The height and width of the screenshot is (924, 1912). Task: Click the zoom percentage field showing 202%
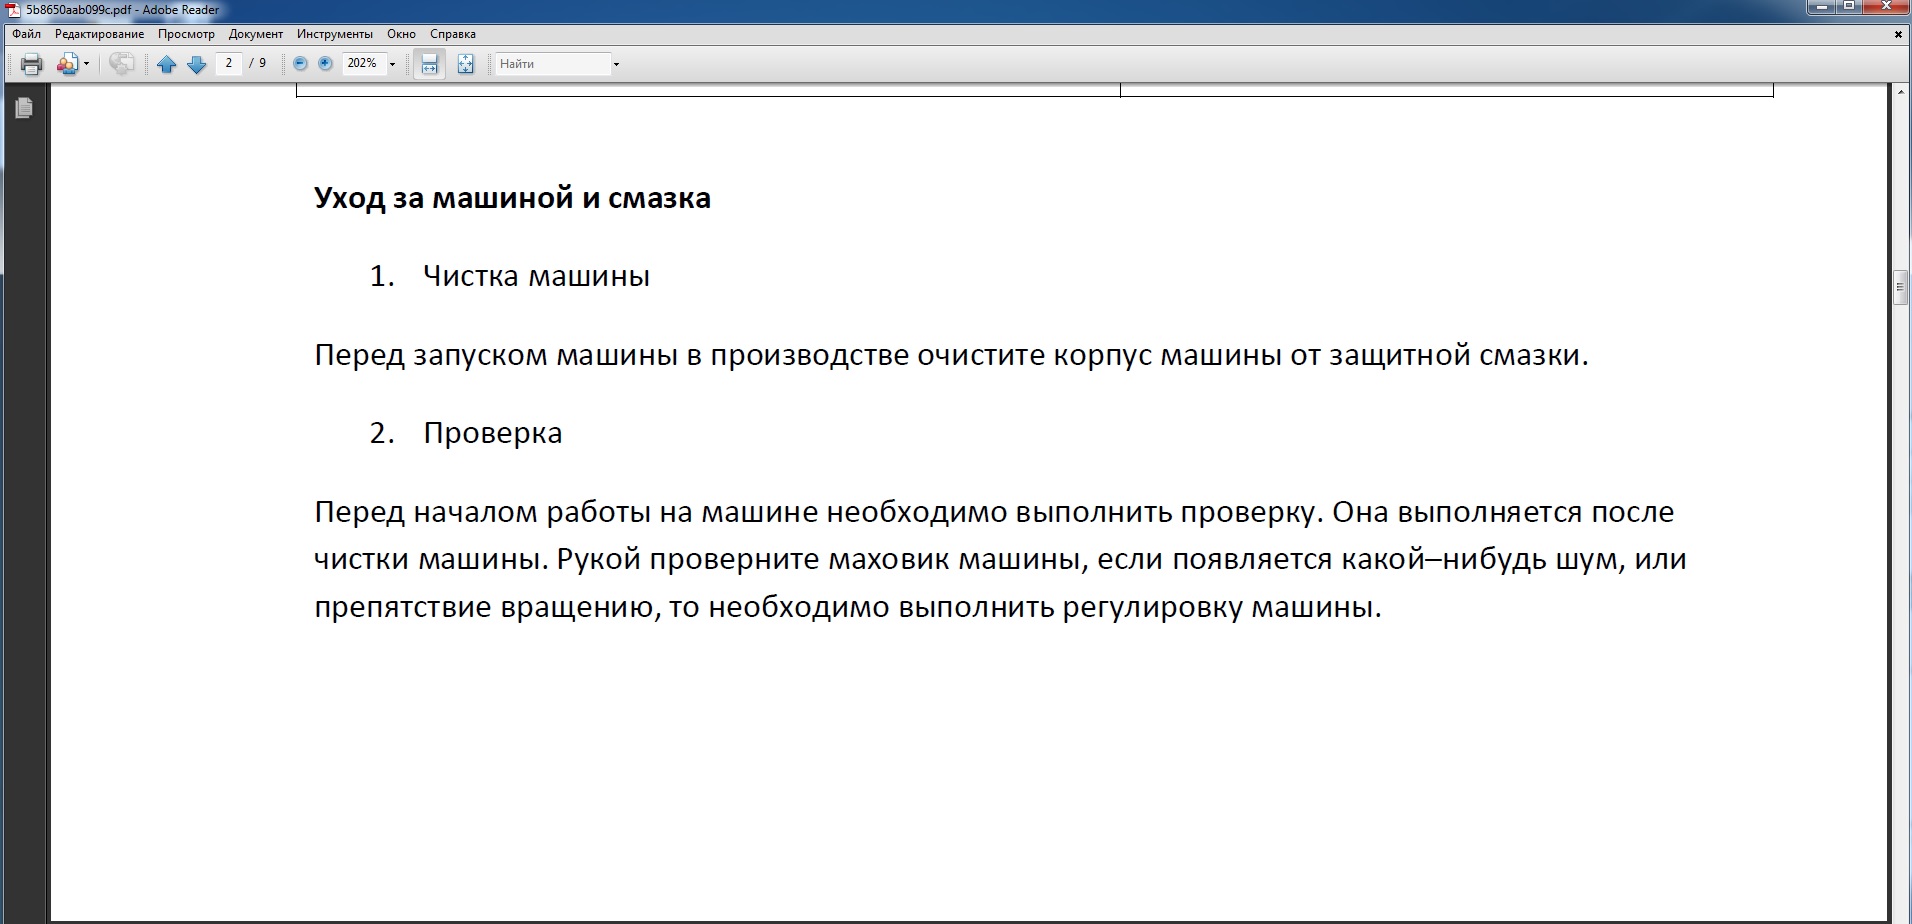(363, 63)
